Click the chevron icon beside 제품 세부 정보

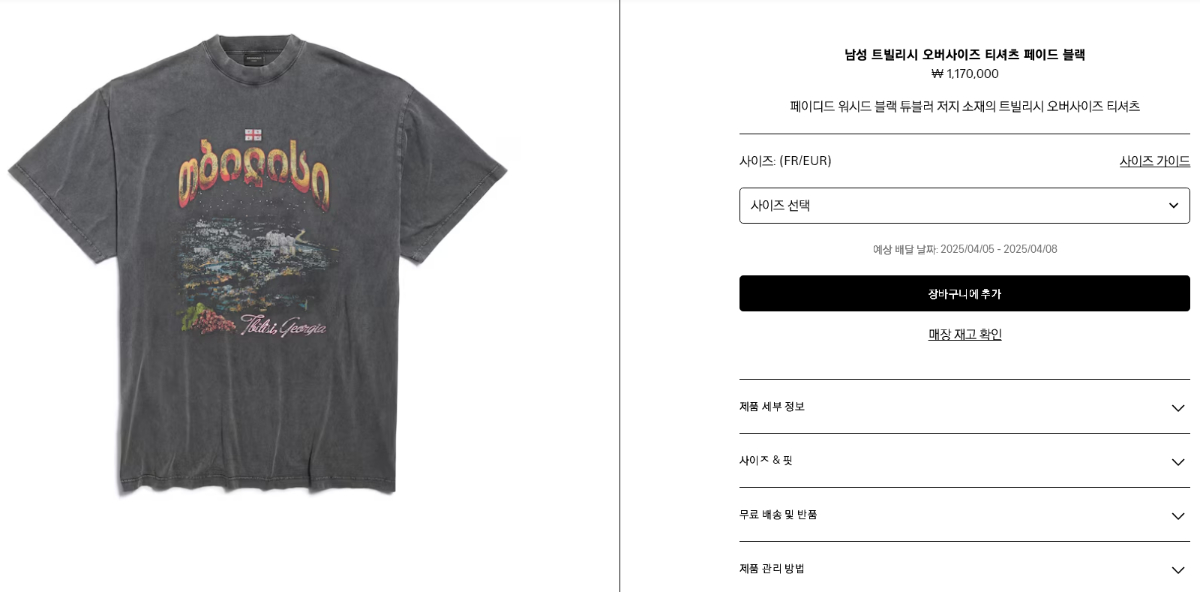pyautogui.click(x=1177, y=408)
